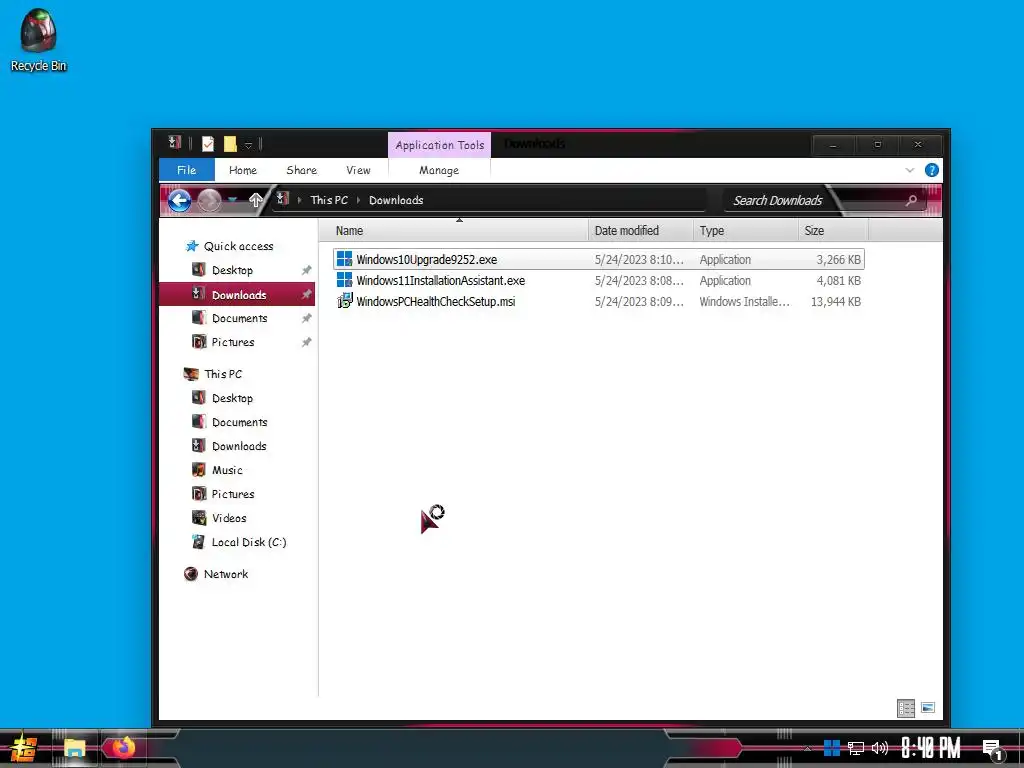Expand the breadcrumb arrow after This PC
Viewport: 1024px width, 768px height.
[x=359, y=200]
